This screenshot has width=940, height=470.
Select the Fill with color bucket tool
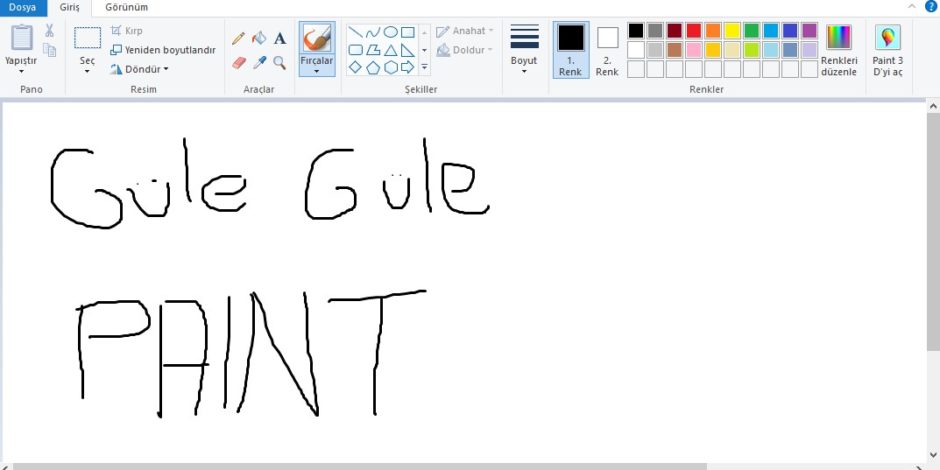click(259, 38)
